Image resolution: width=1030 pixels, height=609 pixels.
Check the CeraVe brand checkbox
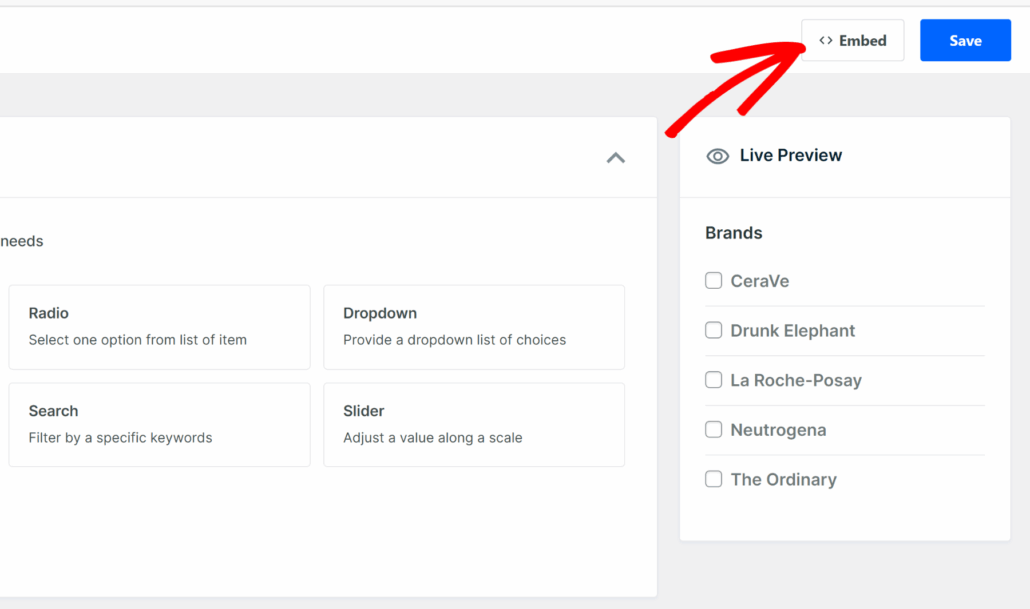pyautogui.click(x=713, y=281)
